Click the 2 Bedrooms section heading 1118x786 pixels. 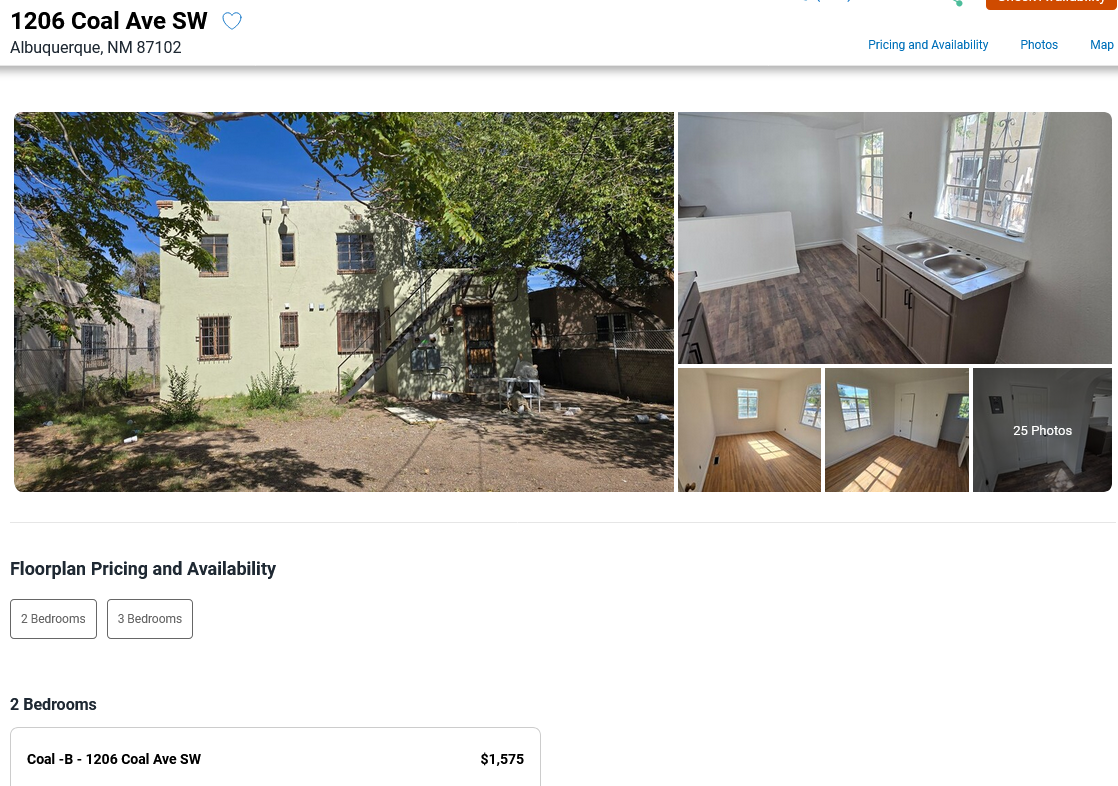[53, 704]
